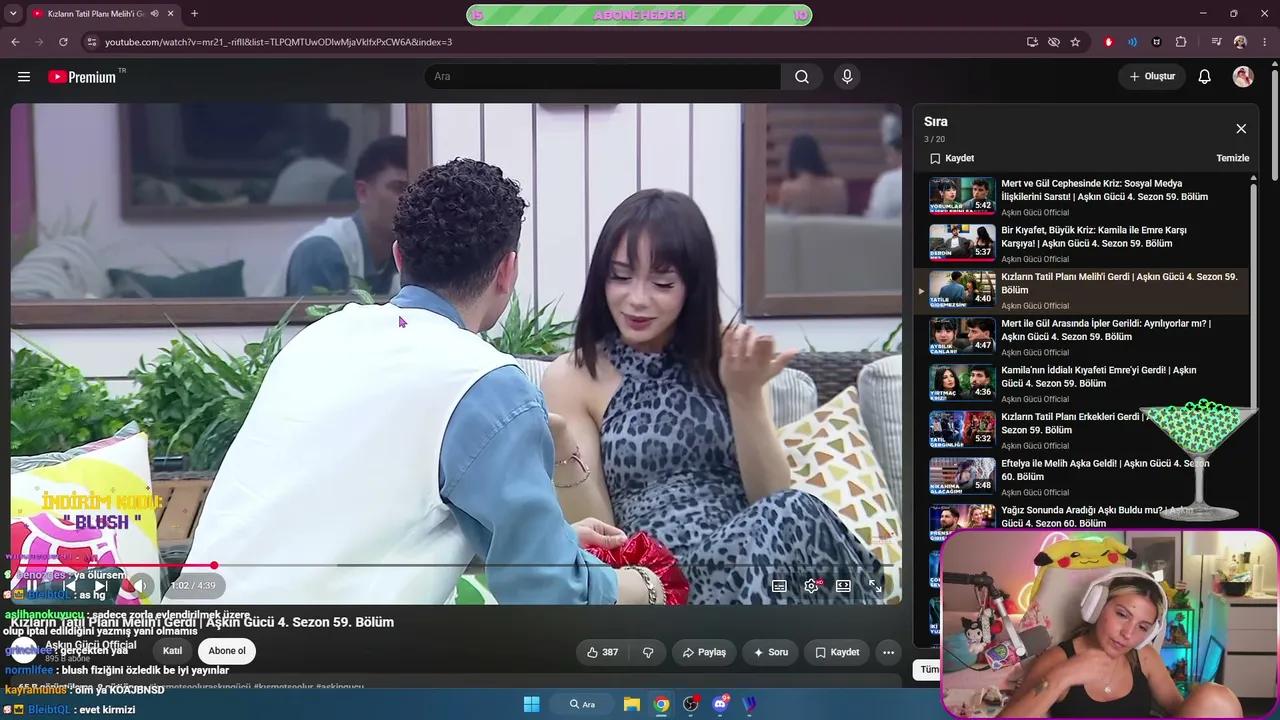This screenshot has width=1280, height=720.
Task: Switch to Chrome in the taskbar
Action: (661, 704)
